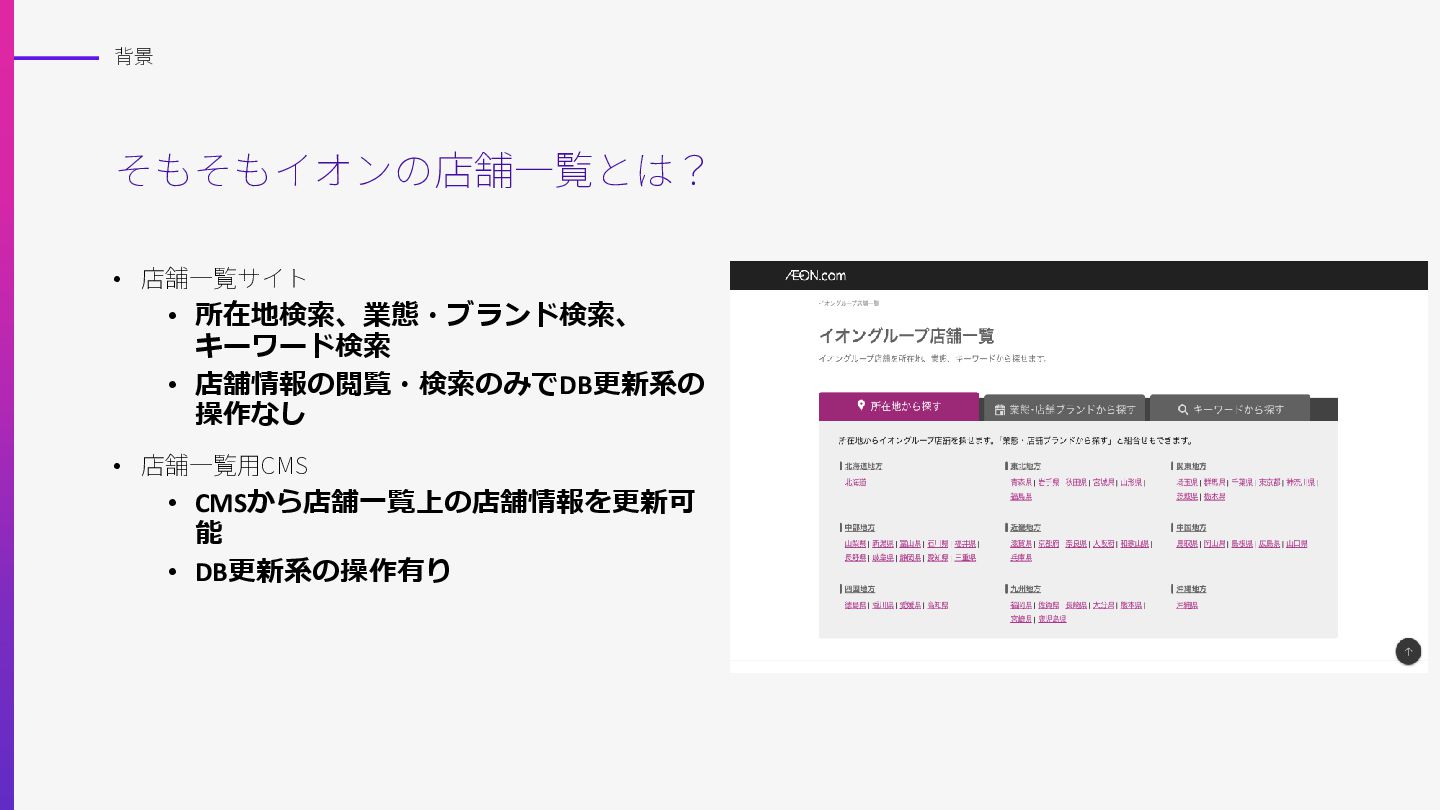Open the 東京都 link

point(1270,482)
